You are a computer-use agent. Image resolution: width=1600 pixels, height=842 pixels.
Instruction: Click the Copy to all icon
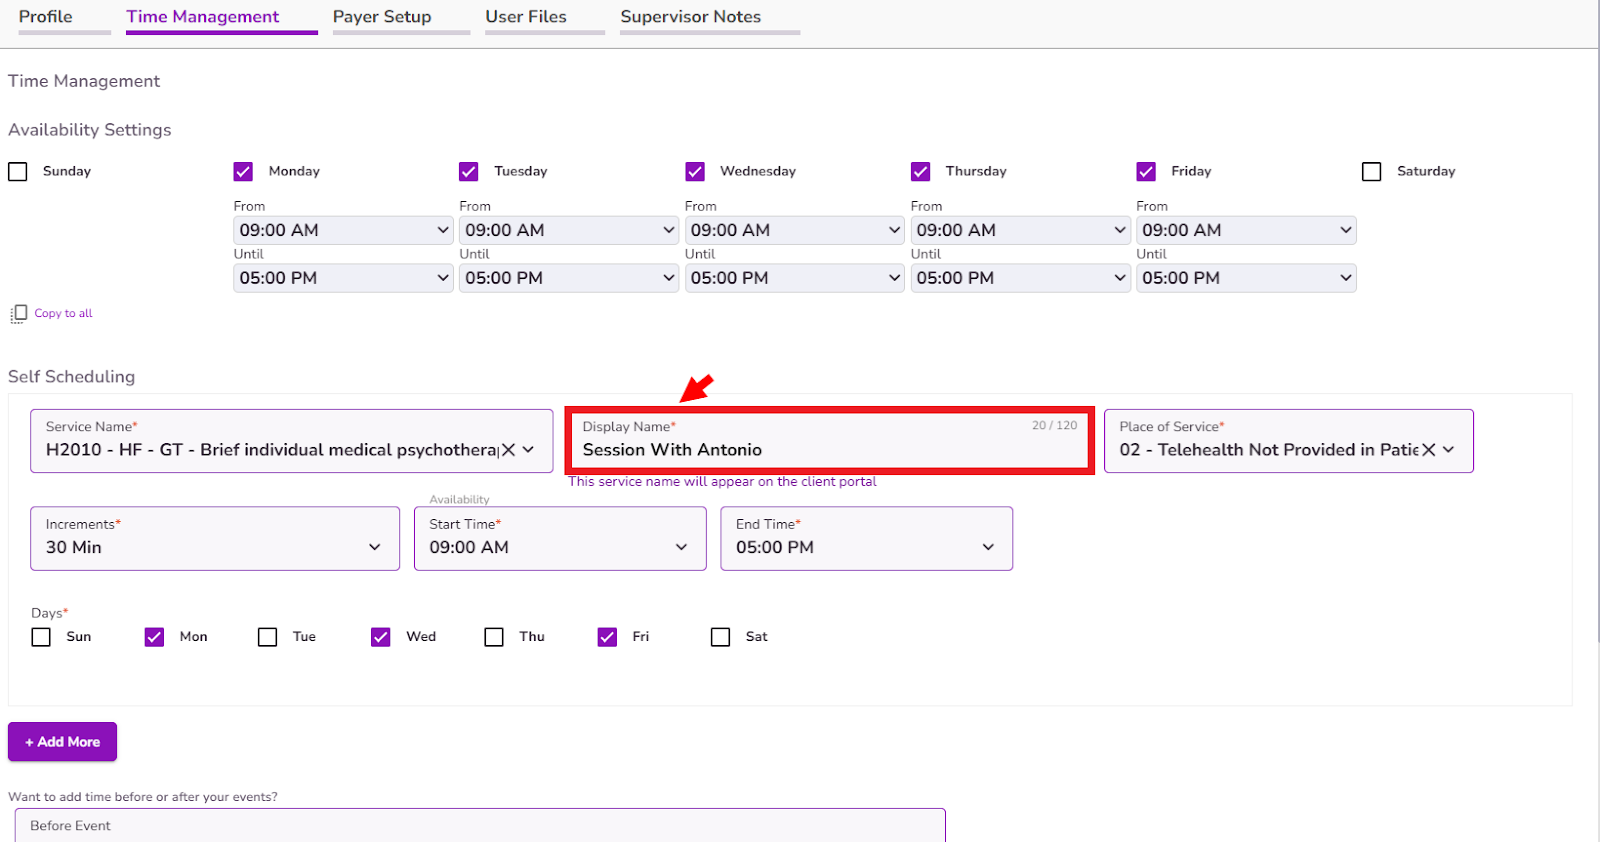[x=18, y=314]
